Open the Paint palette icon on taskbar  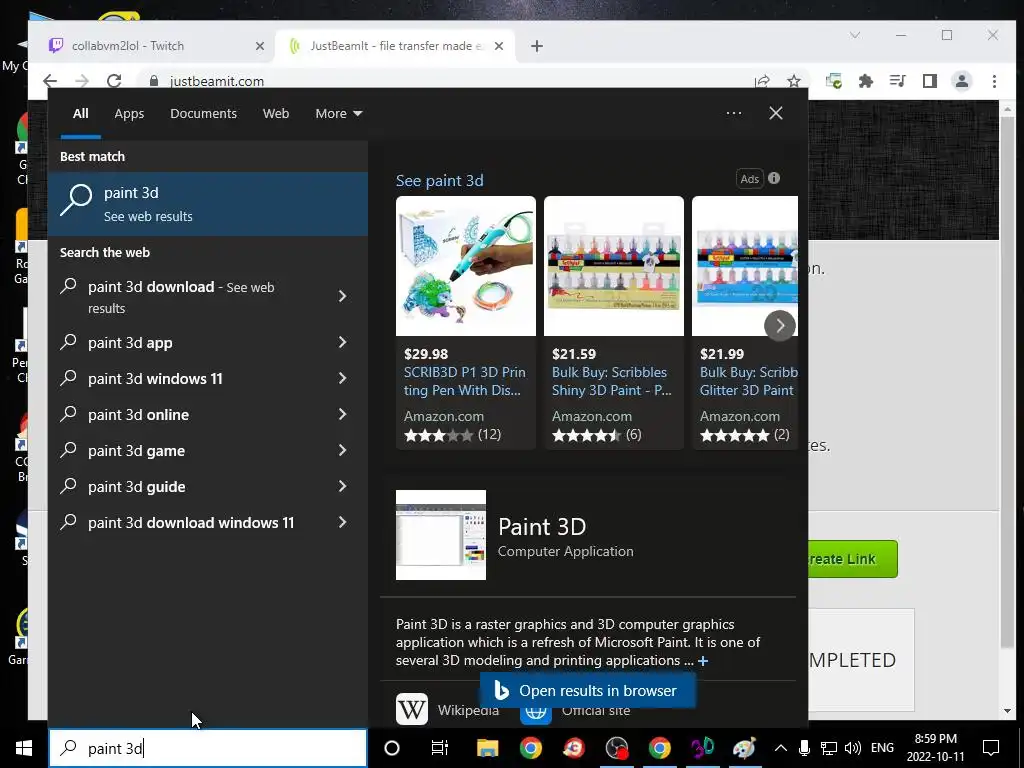point(744,748)
